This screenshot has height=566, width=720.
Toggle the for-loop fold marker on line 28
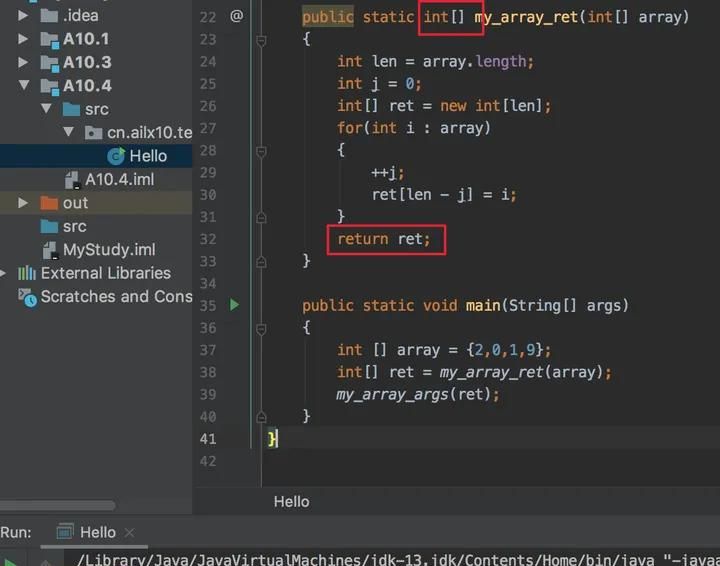point(261,150)
